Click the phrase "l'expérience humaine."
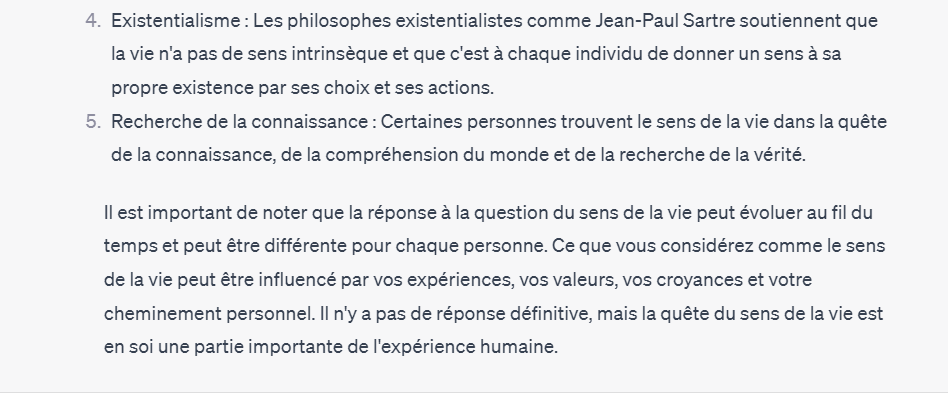 [x=466, y=348]
